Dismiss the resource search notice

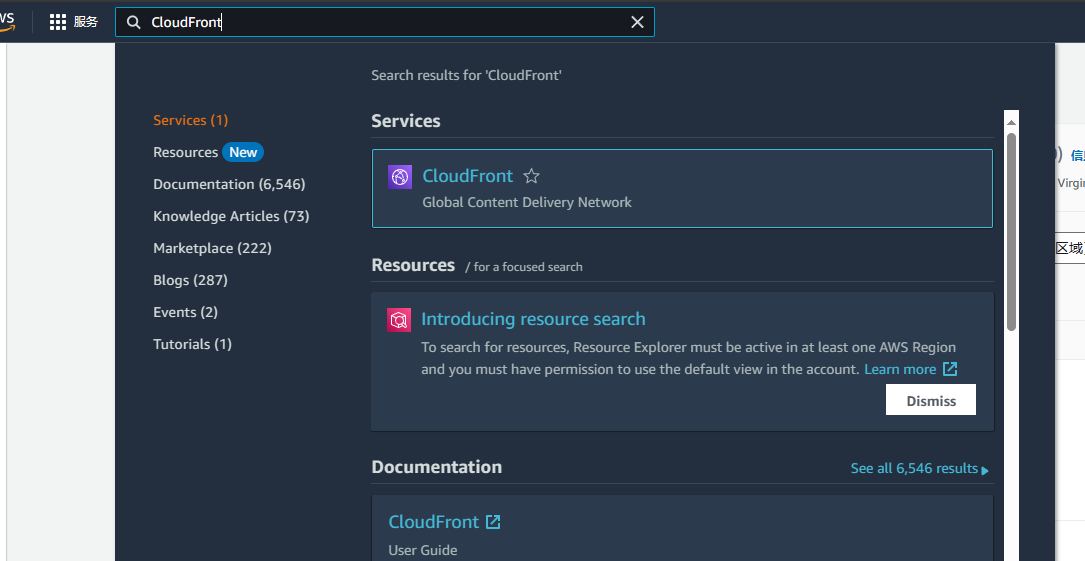point(931,400)
